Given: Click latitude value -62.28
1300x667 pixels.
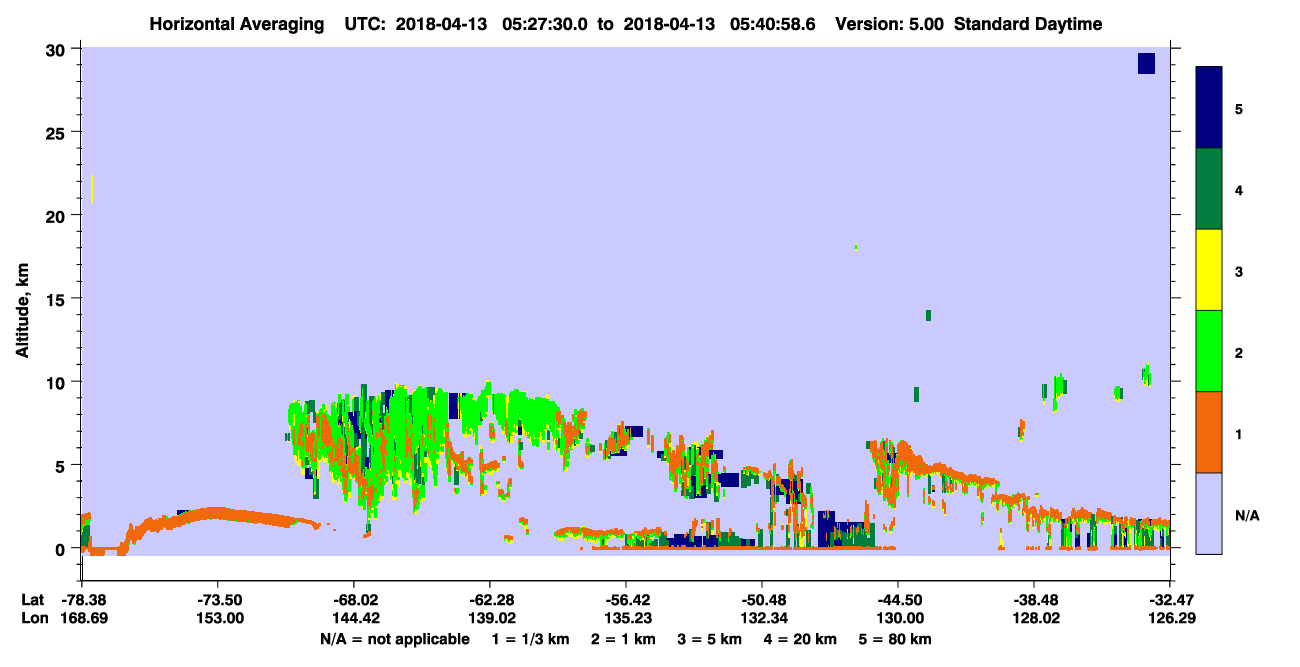Looking at the screenshot, I should pyautogui.click(x=489, y=600).
